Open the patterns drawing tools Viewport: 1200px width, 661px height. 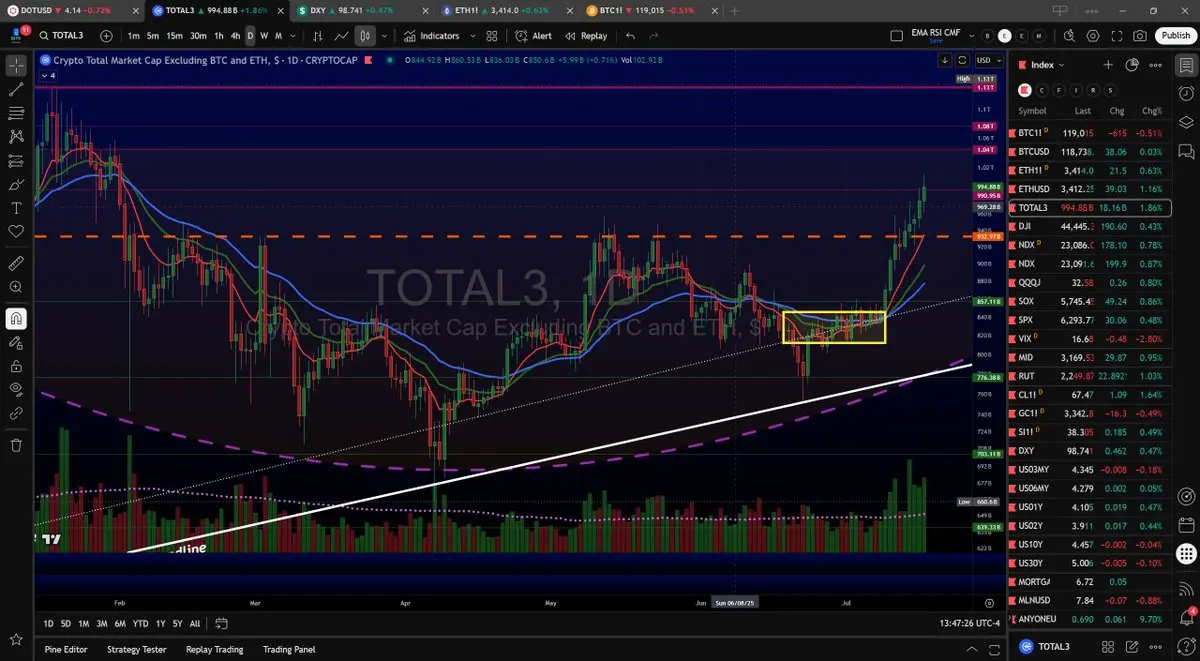(x=16, y=137)
